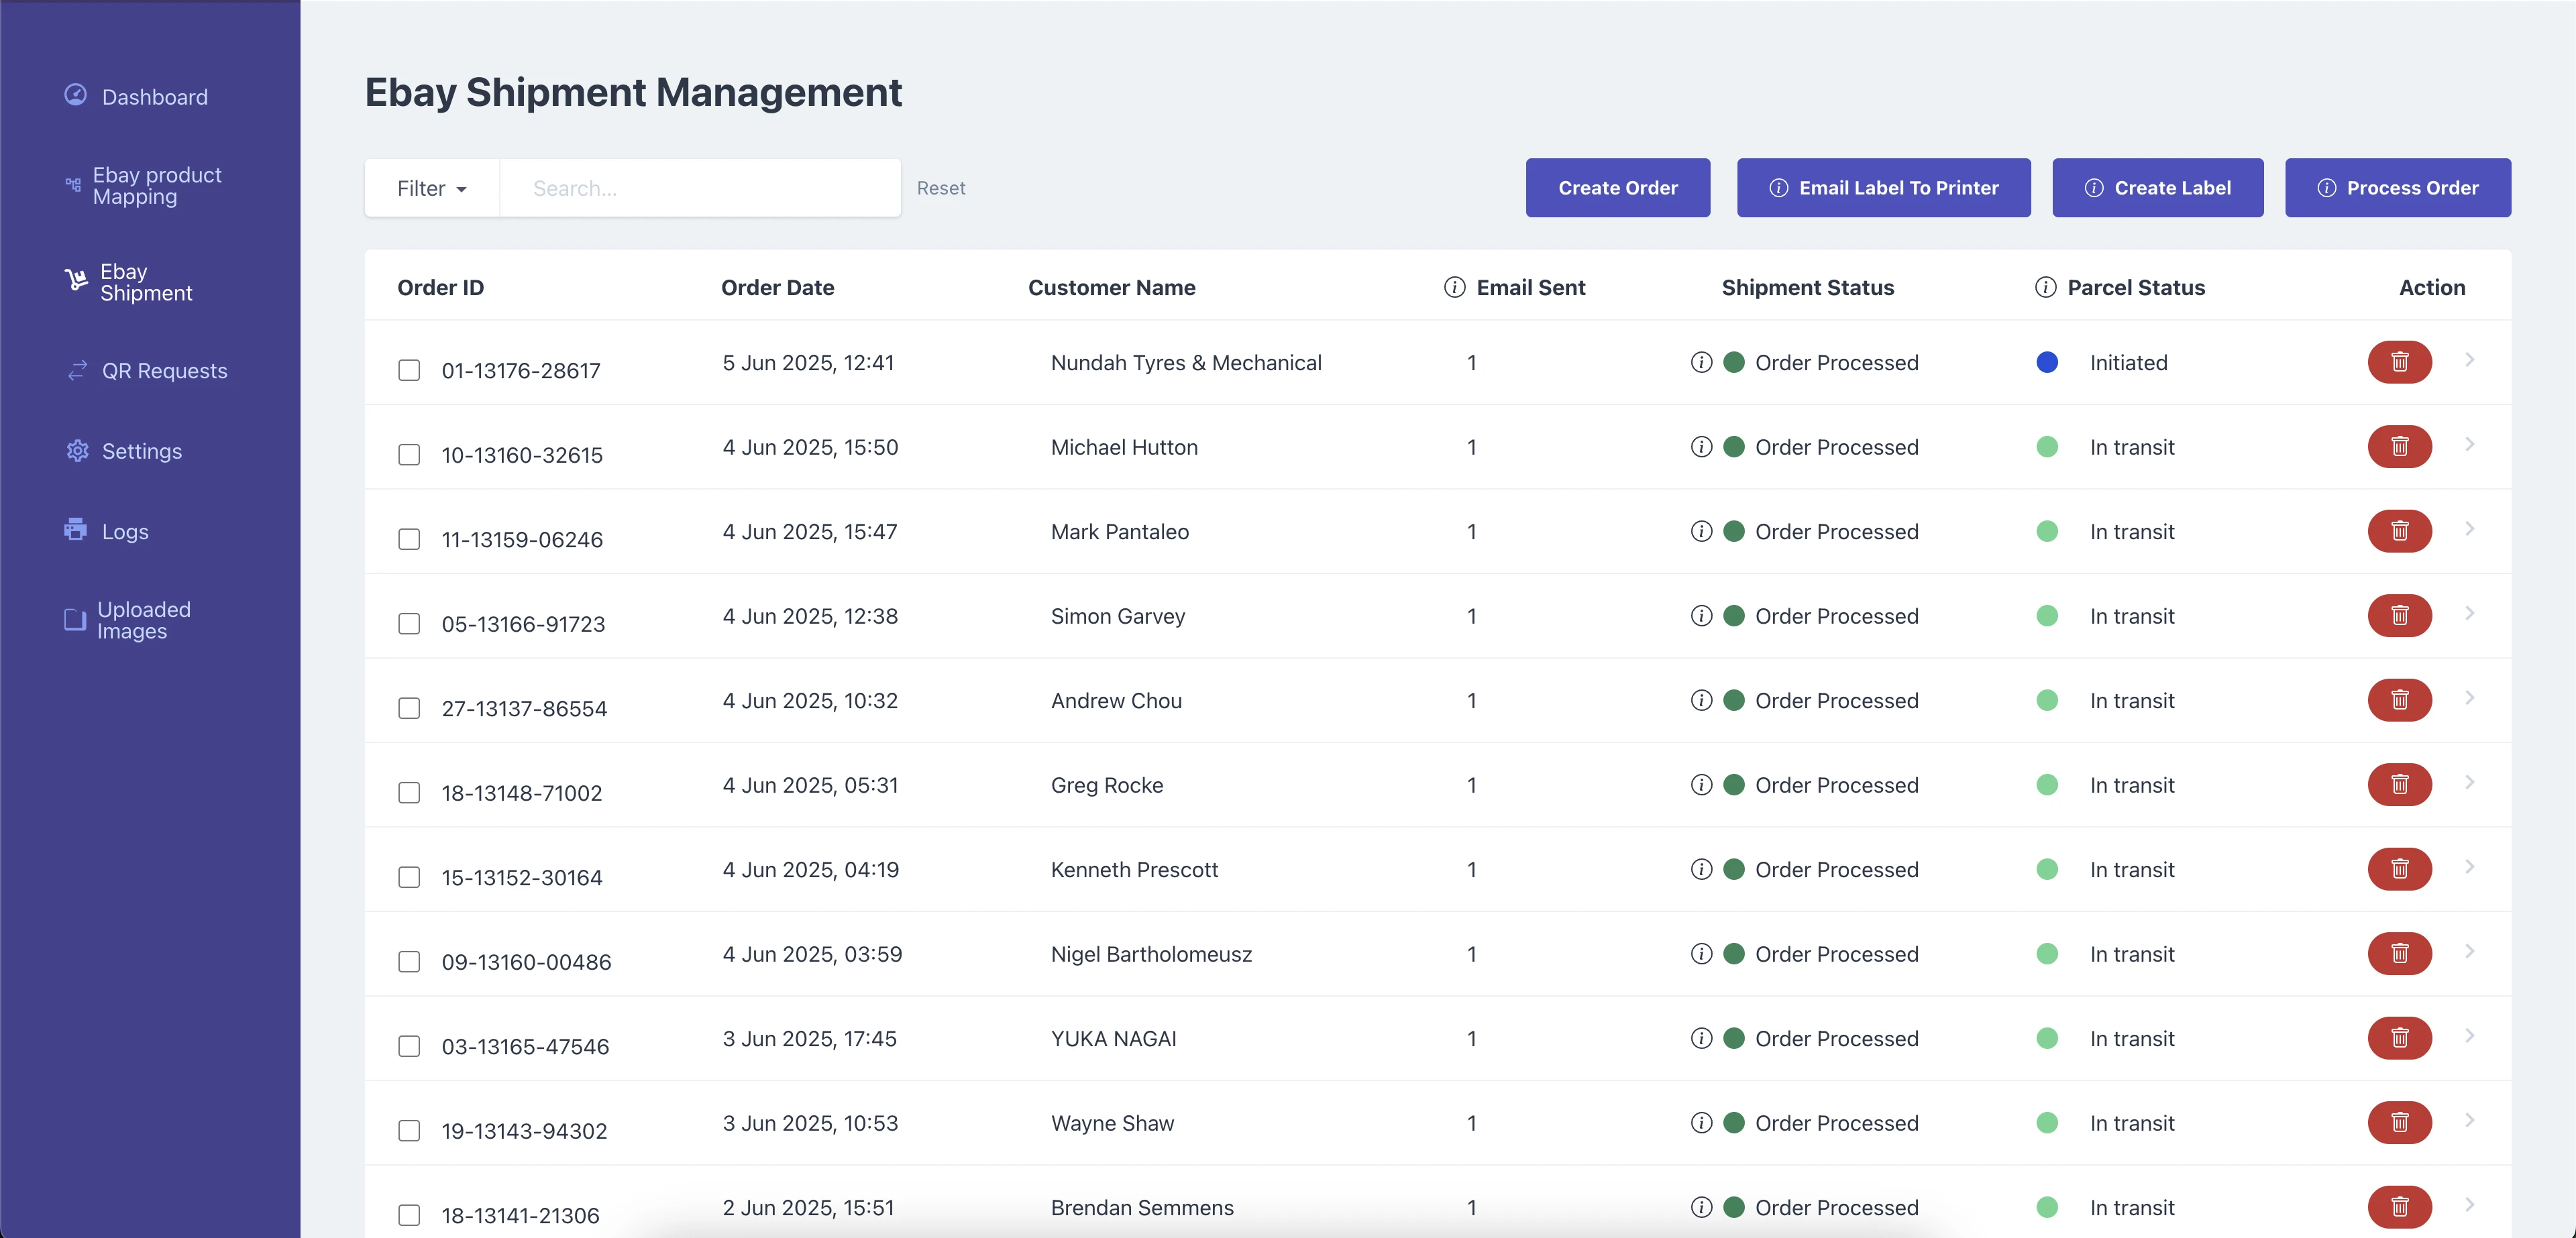The width and height of the screenshot is (2576, 1238).
Task: Expand Nundah Tyres row with chevron
Action: click(x=2469, y=359)
